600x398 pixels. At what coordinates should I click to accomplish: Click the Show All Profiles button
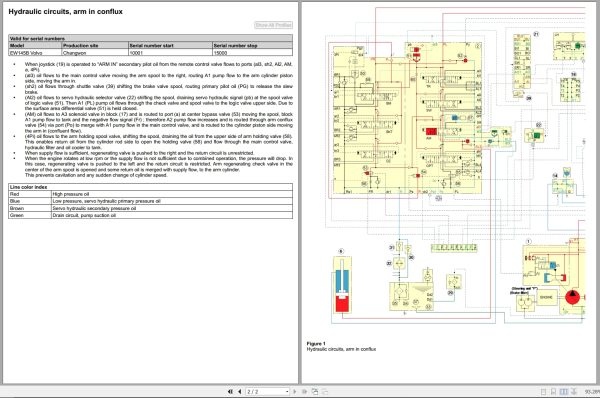274,25
